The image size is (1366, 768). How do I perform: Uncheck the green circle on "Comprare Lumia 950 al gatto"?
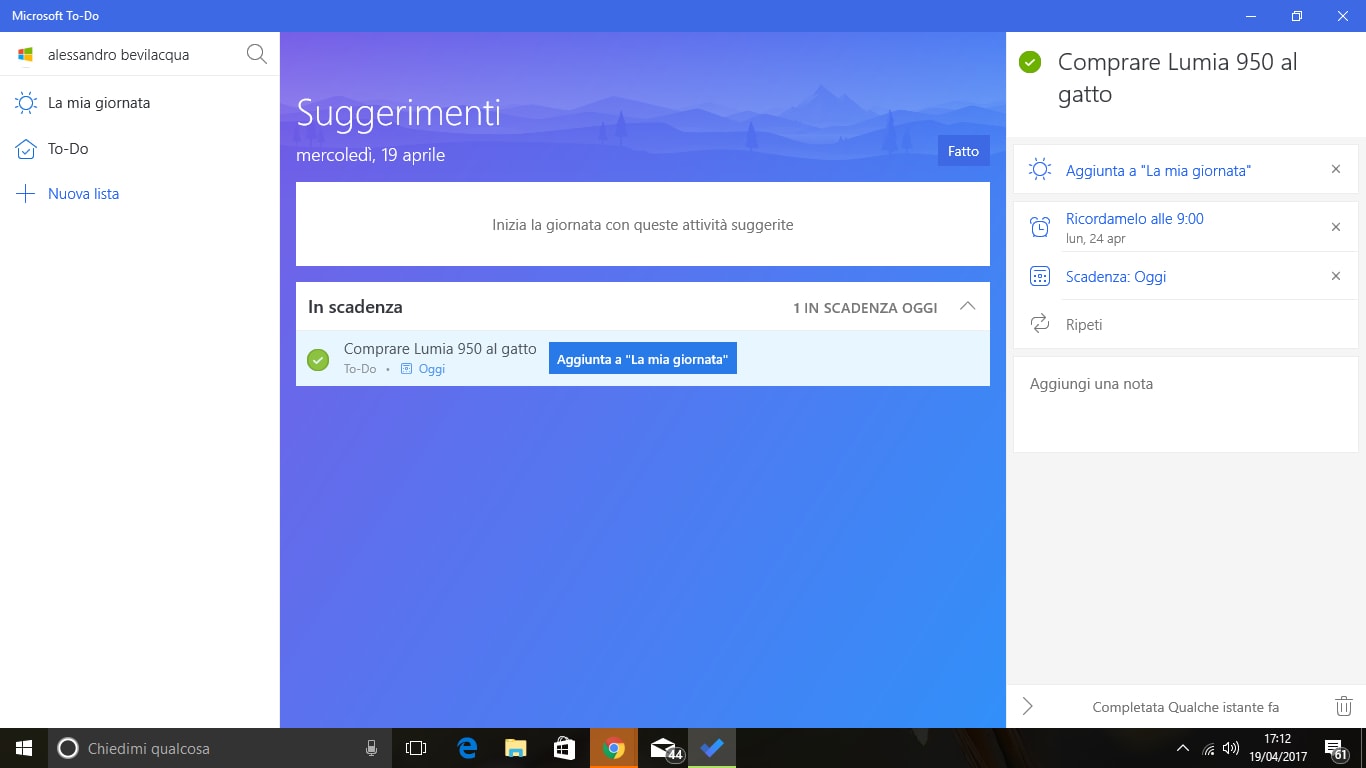pos(318,358)
